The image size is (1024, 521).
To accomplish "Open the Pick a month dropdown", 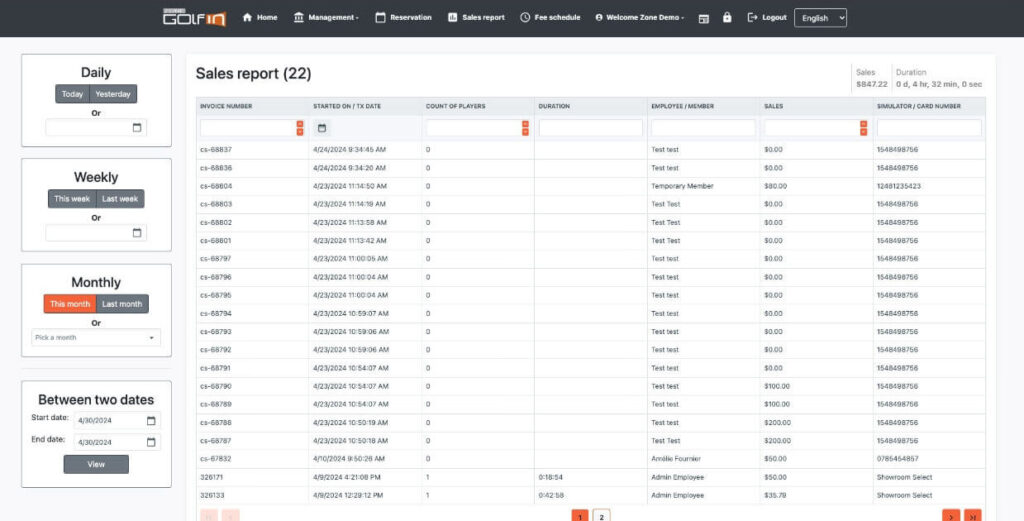I will pyautogui.click(x=96, y=338).
